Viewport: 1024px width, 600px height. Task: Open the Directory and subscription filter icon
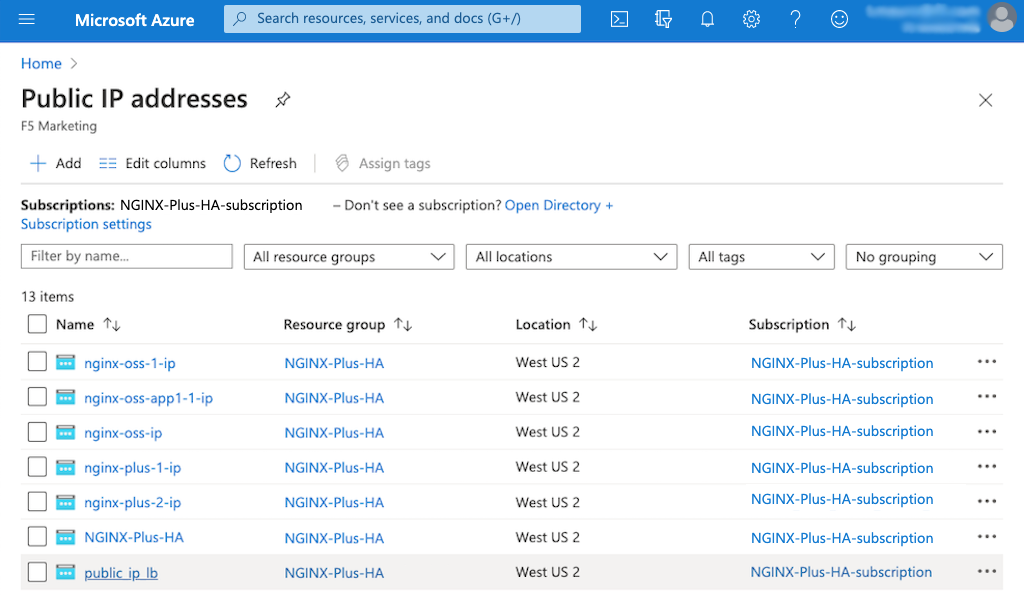pos(663,19)
